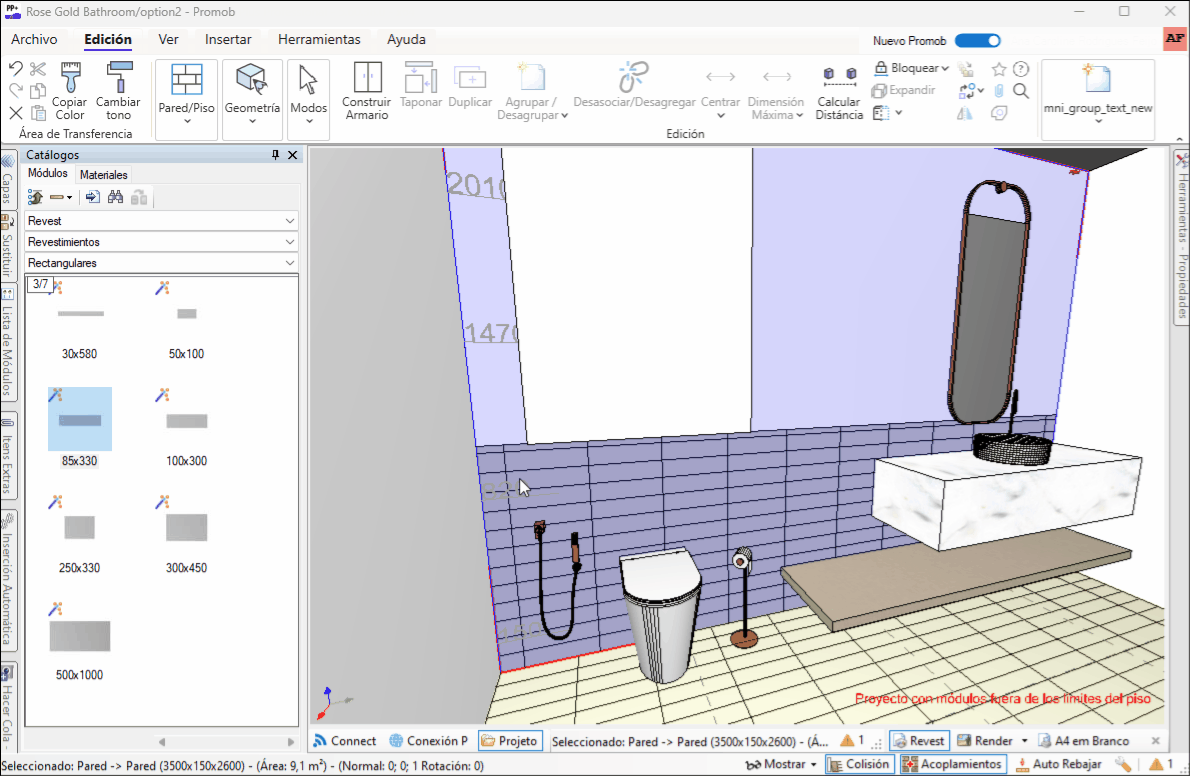Click the blue arrow import icon in Catálogos

coord(93,197)
